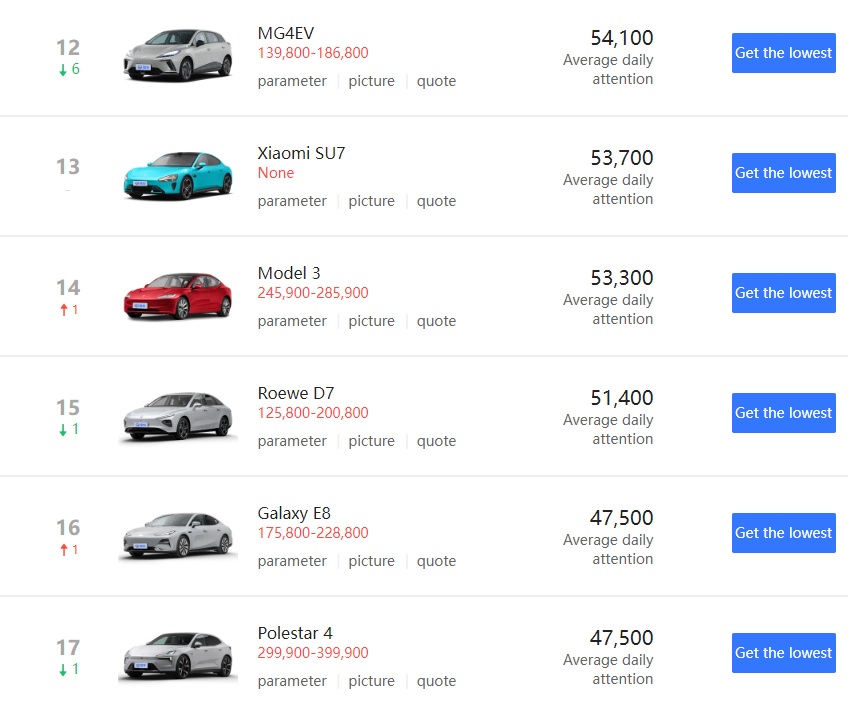The width and height of the screenshot is (848, 712).
Task: Click Get the lowest for MG4EV
Action: click(783, 53)
